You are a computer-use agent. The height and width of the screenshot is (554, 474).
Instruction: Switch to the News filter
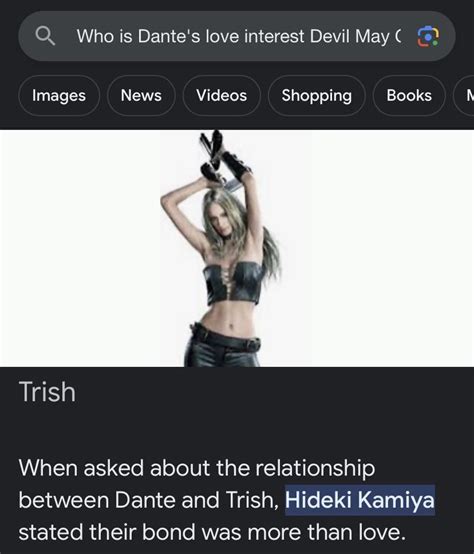pyautogui.click(x=141, y=95)
